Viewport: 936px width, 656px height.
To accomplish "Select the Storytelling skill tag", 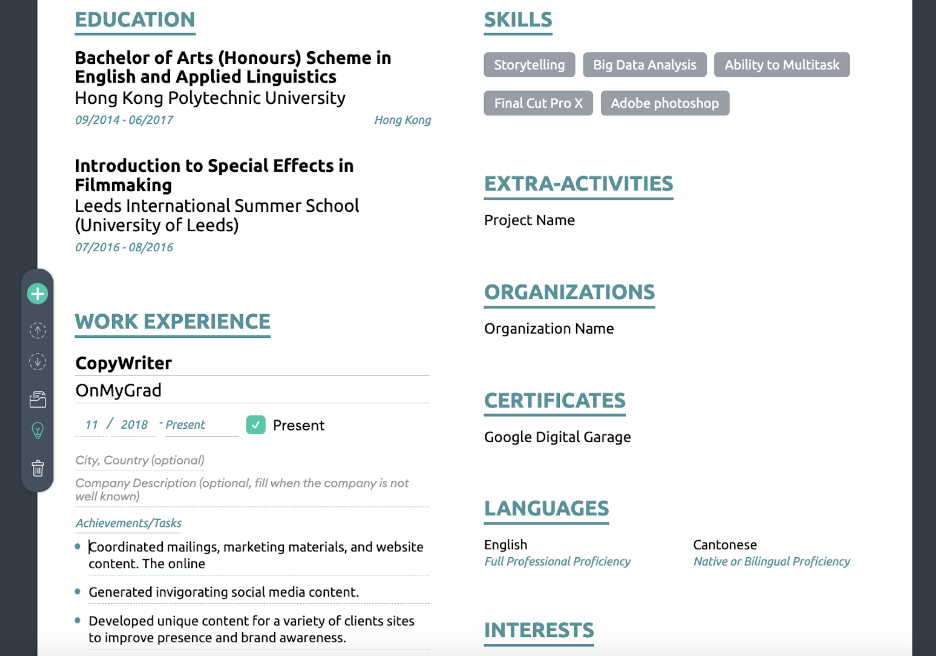I will (529, 64).
